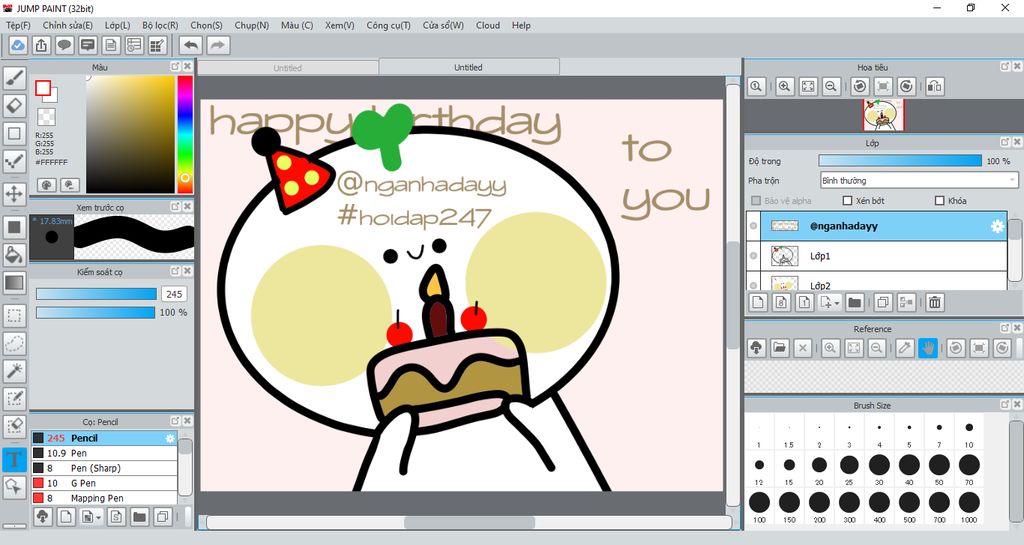Create a new layer folder
Viewport: 1024px width, 545px height.
tap(854, 302)
